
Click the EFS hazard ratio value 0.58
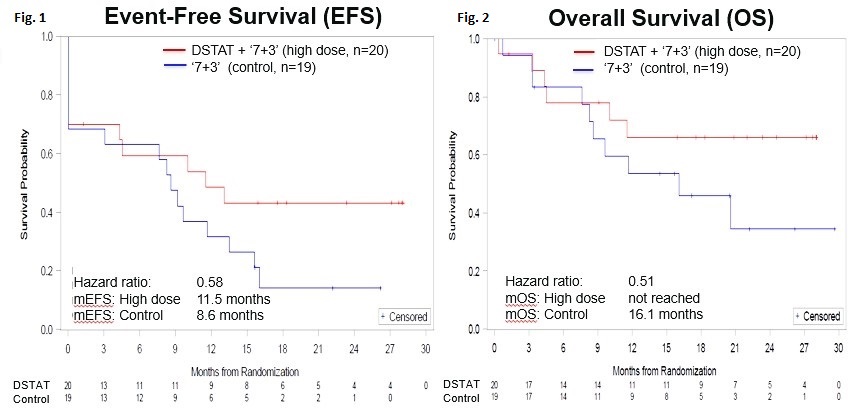[209, 283]
